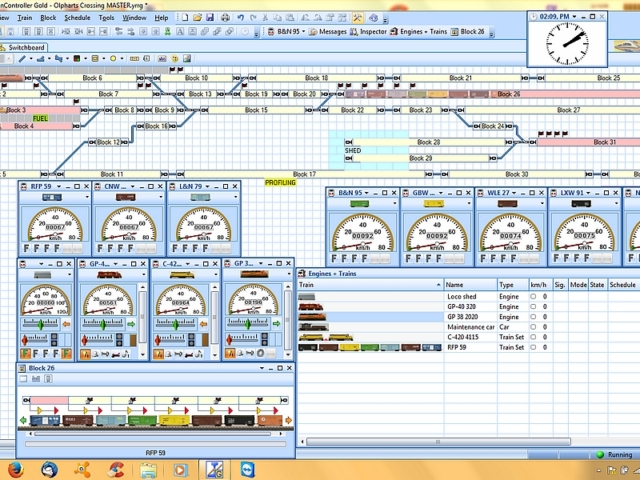640x480 pixels.
Task: Paste with the clipboard icon
Action: [290, 18]
